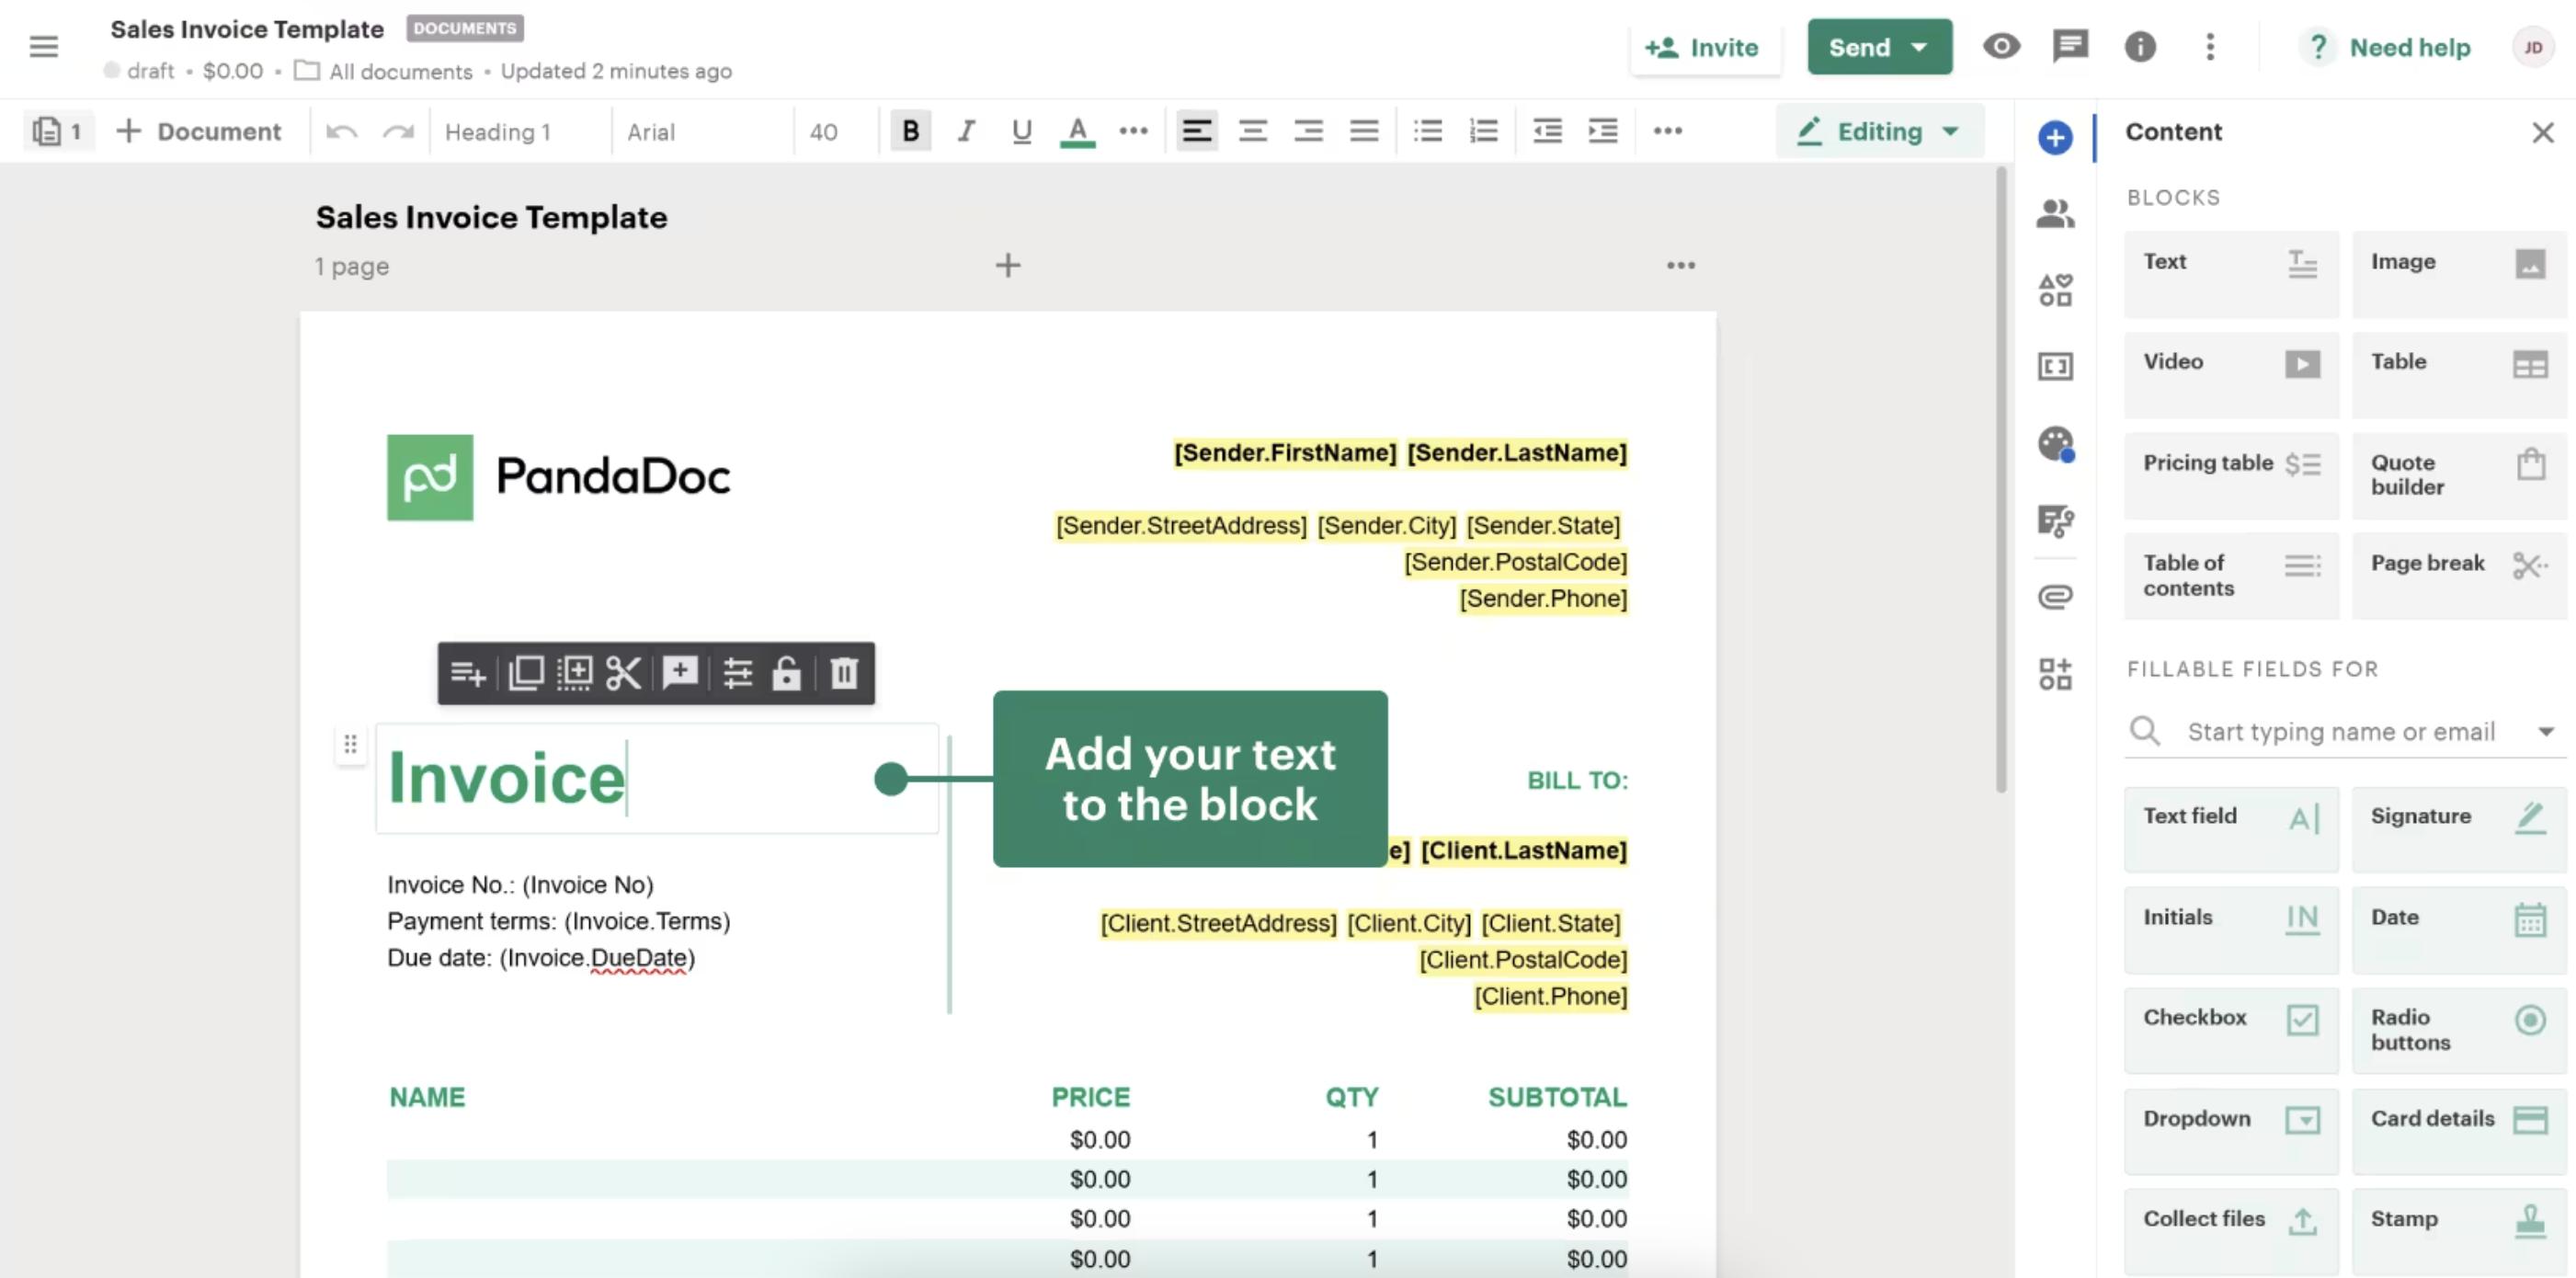Toggle bold formatting

coord(910,131)
